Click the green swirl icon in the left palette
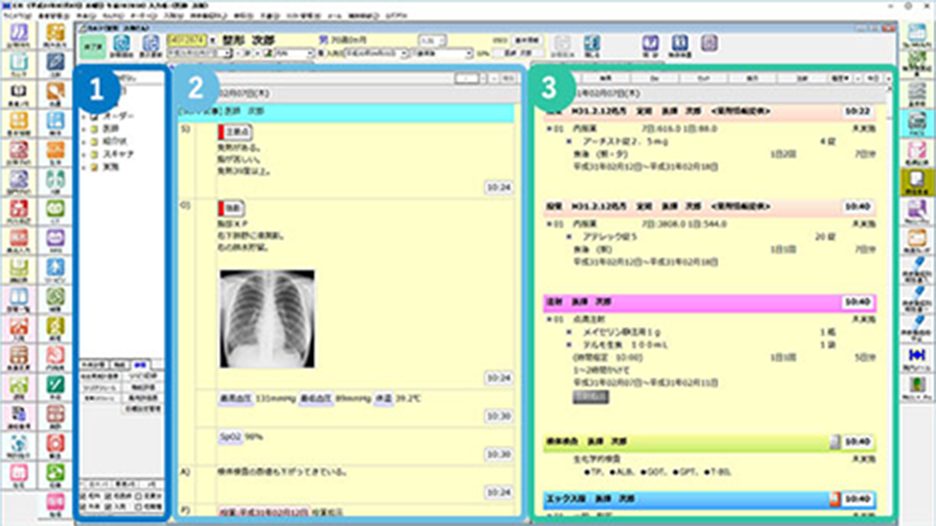The image size is (936, 526). (56, 298)
